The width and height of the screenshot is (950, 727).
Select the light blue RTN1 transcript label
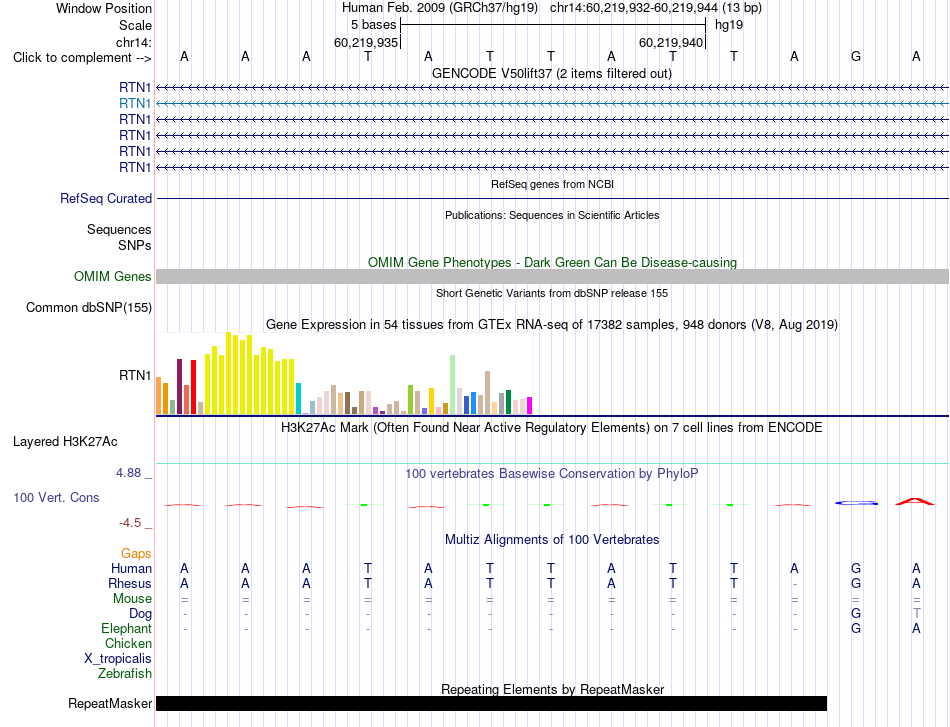[x=135, y=104]
